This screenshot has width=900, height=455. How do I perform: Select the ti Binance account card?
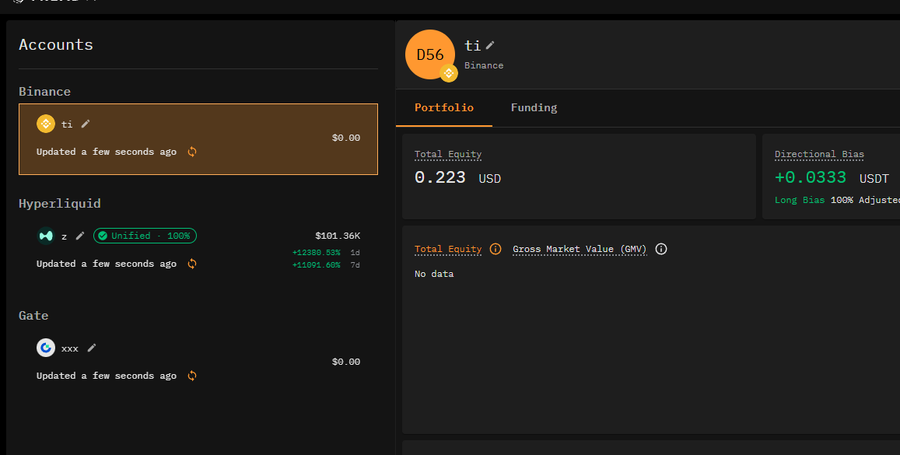coord(198,139)
